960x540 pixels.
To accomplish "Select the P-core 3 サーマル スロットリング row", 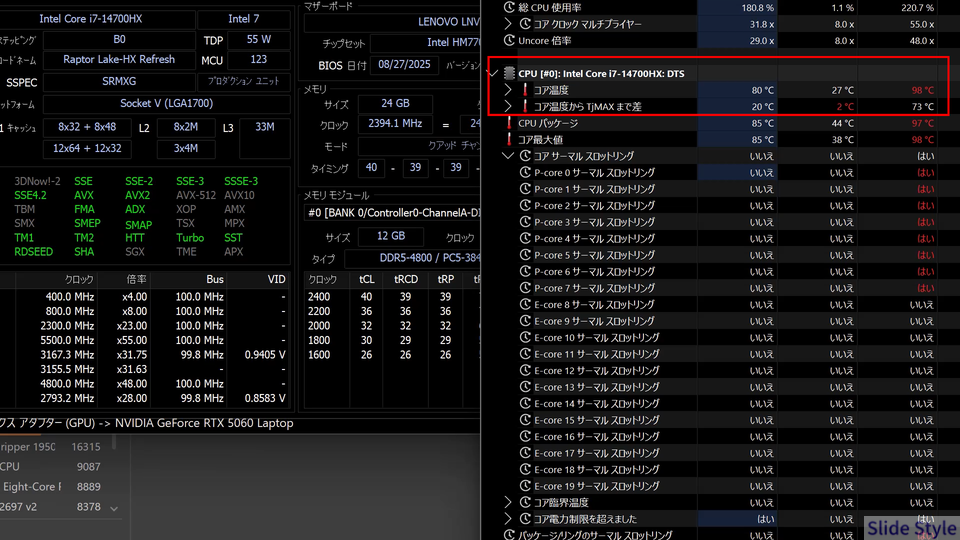I will 595,222.
